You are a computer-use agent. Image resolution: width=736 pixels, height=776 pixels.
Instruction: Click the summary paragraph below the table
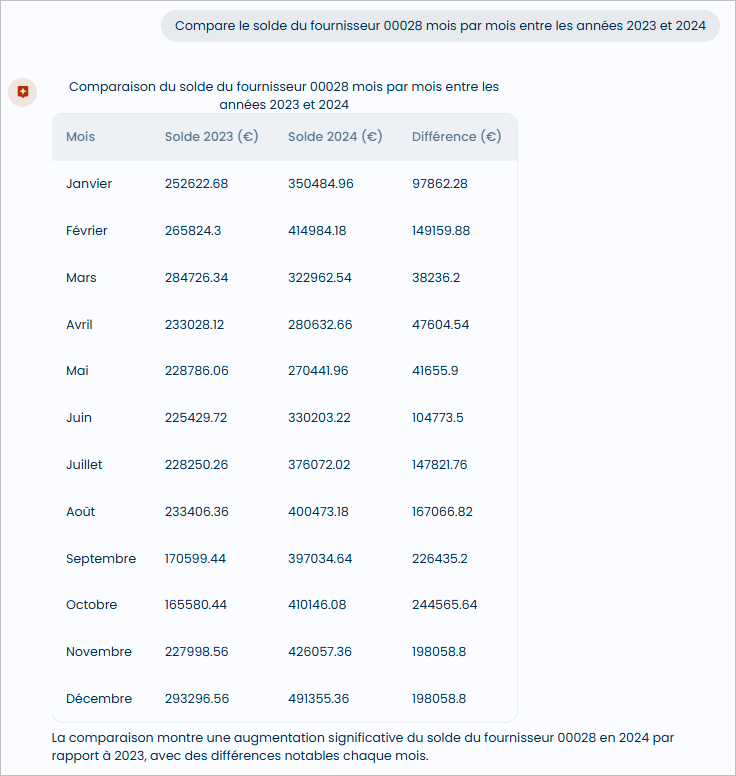[362, 747]
